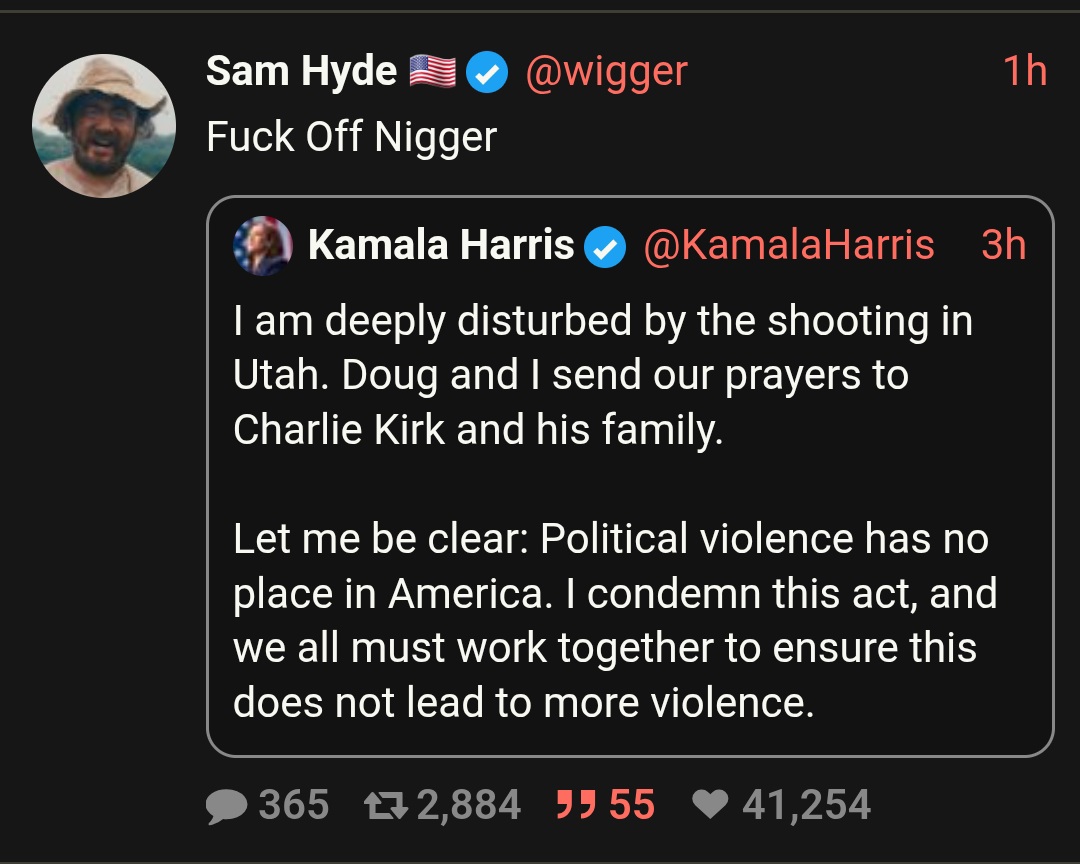Click the 3h timestamp in quoted post
Image resolution: width=1080 pixels, height=864 pixels.
pos(1004,245)
